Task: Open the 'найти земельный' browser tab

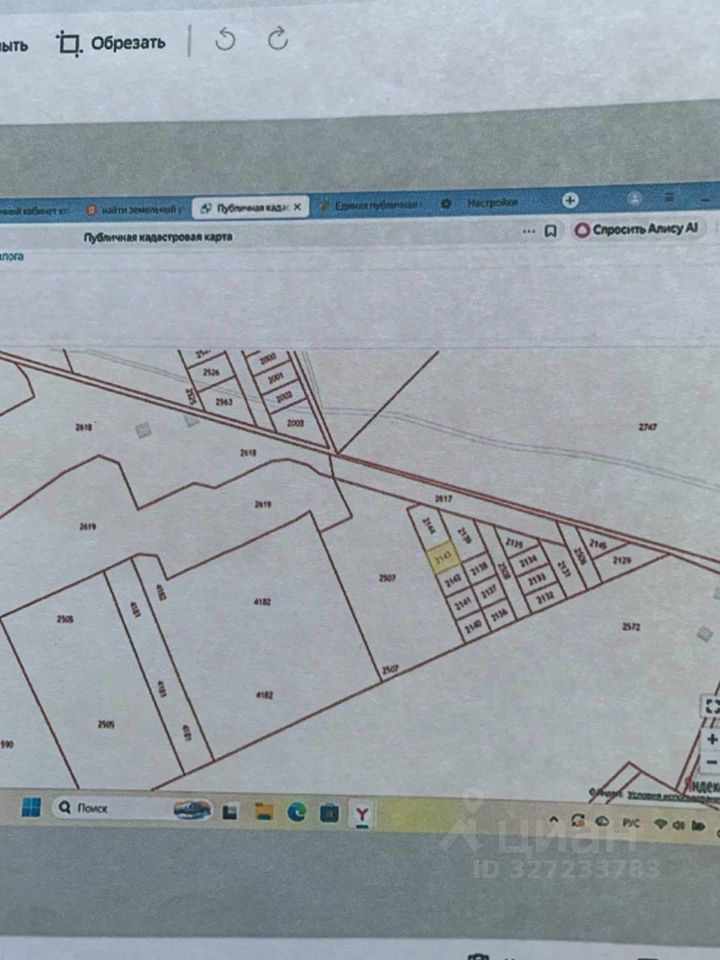Action: tap(135, 210)
